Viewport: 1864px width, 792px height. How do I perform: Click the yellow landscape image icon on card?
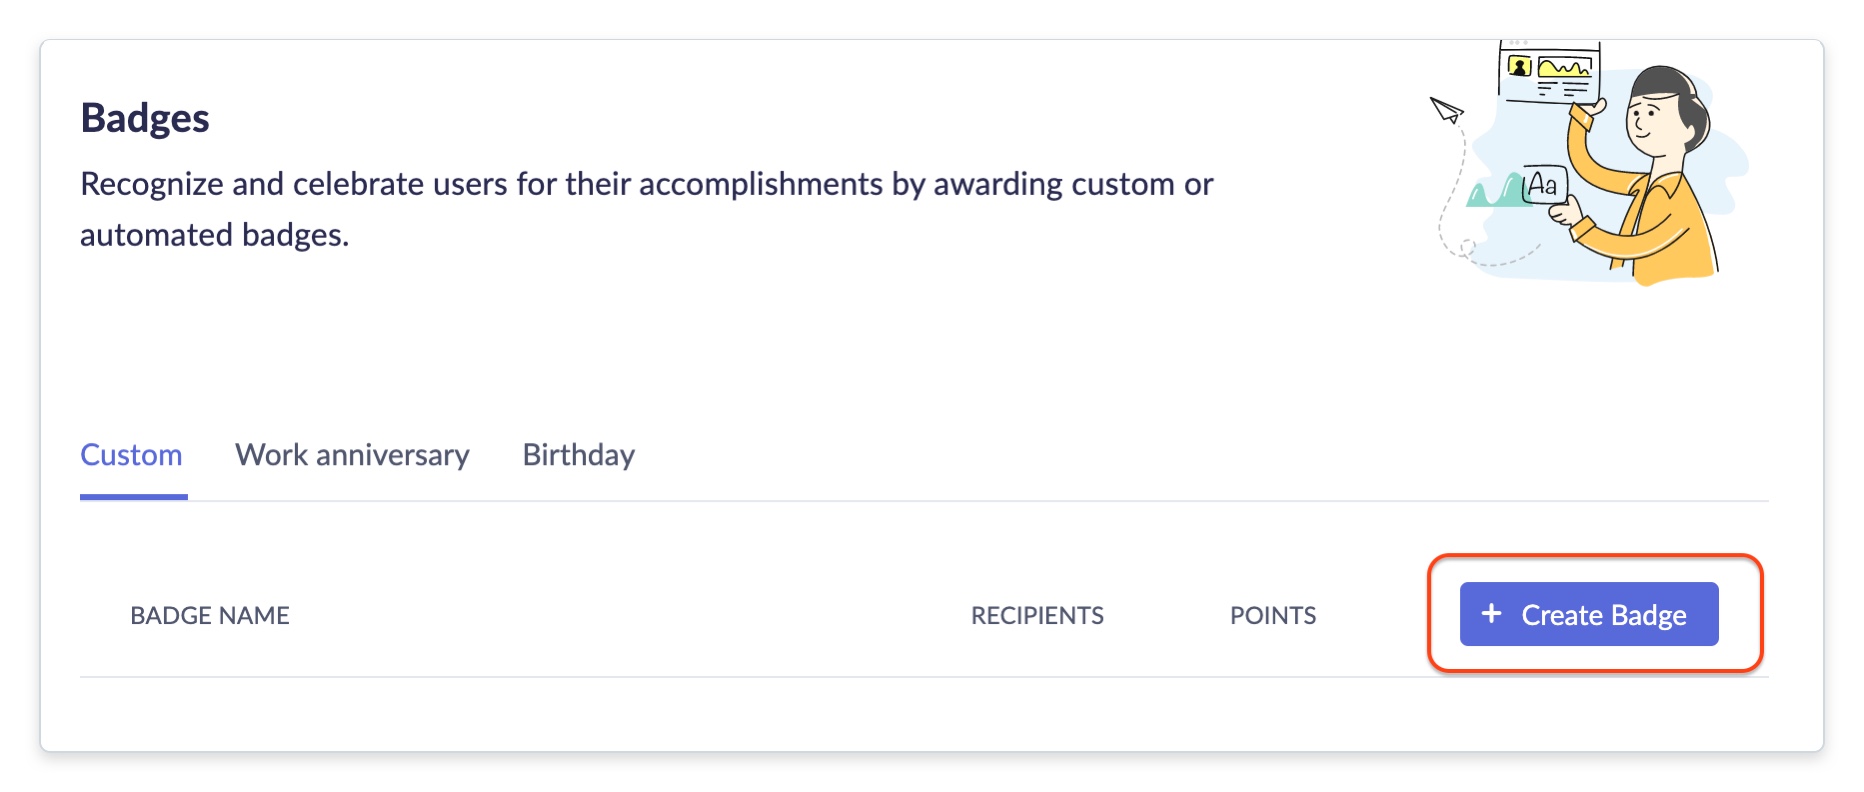(x=1564, y=68)
